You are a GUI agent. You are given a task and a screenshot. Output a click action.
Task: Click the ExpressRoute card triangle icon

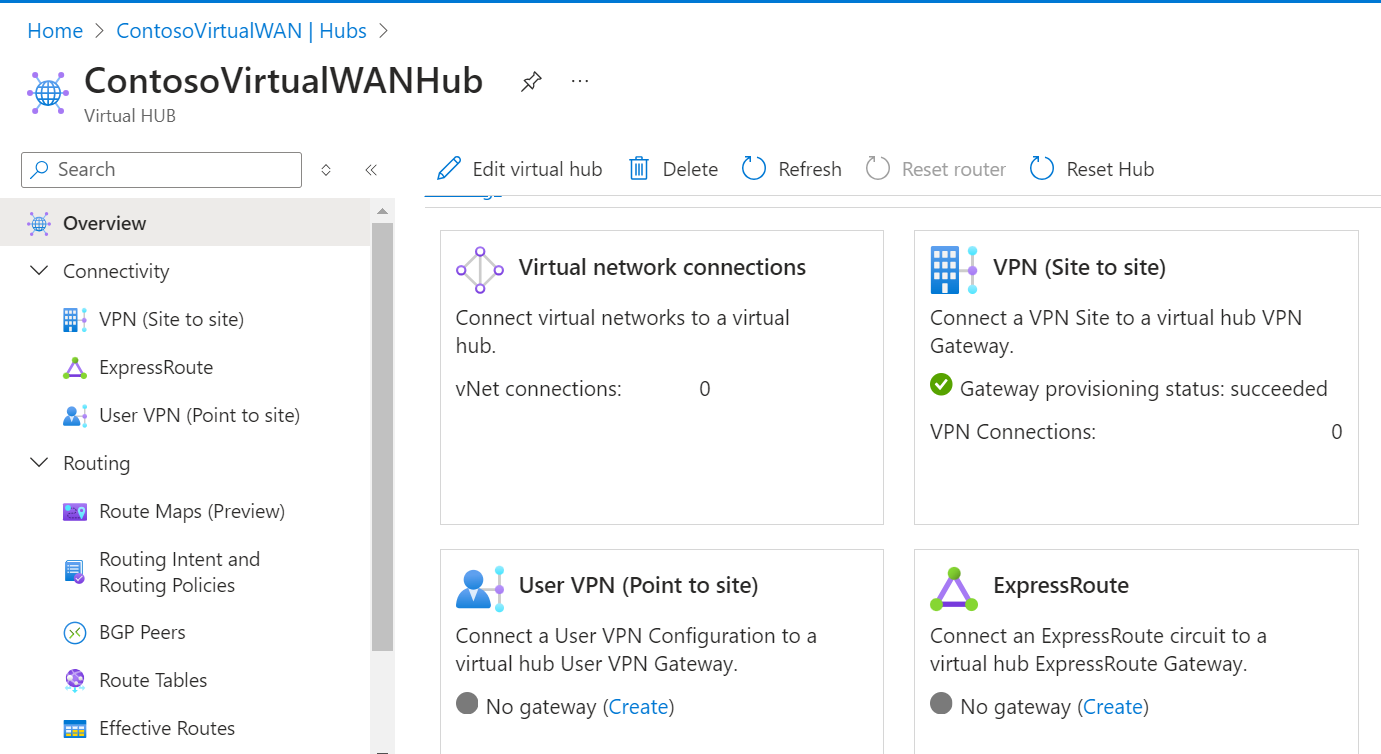click(954, 588)
